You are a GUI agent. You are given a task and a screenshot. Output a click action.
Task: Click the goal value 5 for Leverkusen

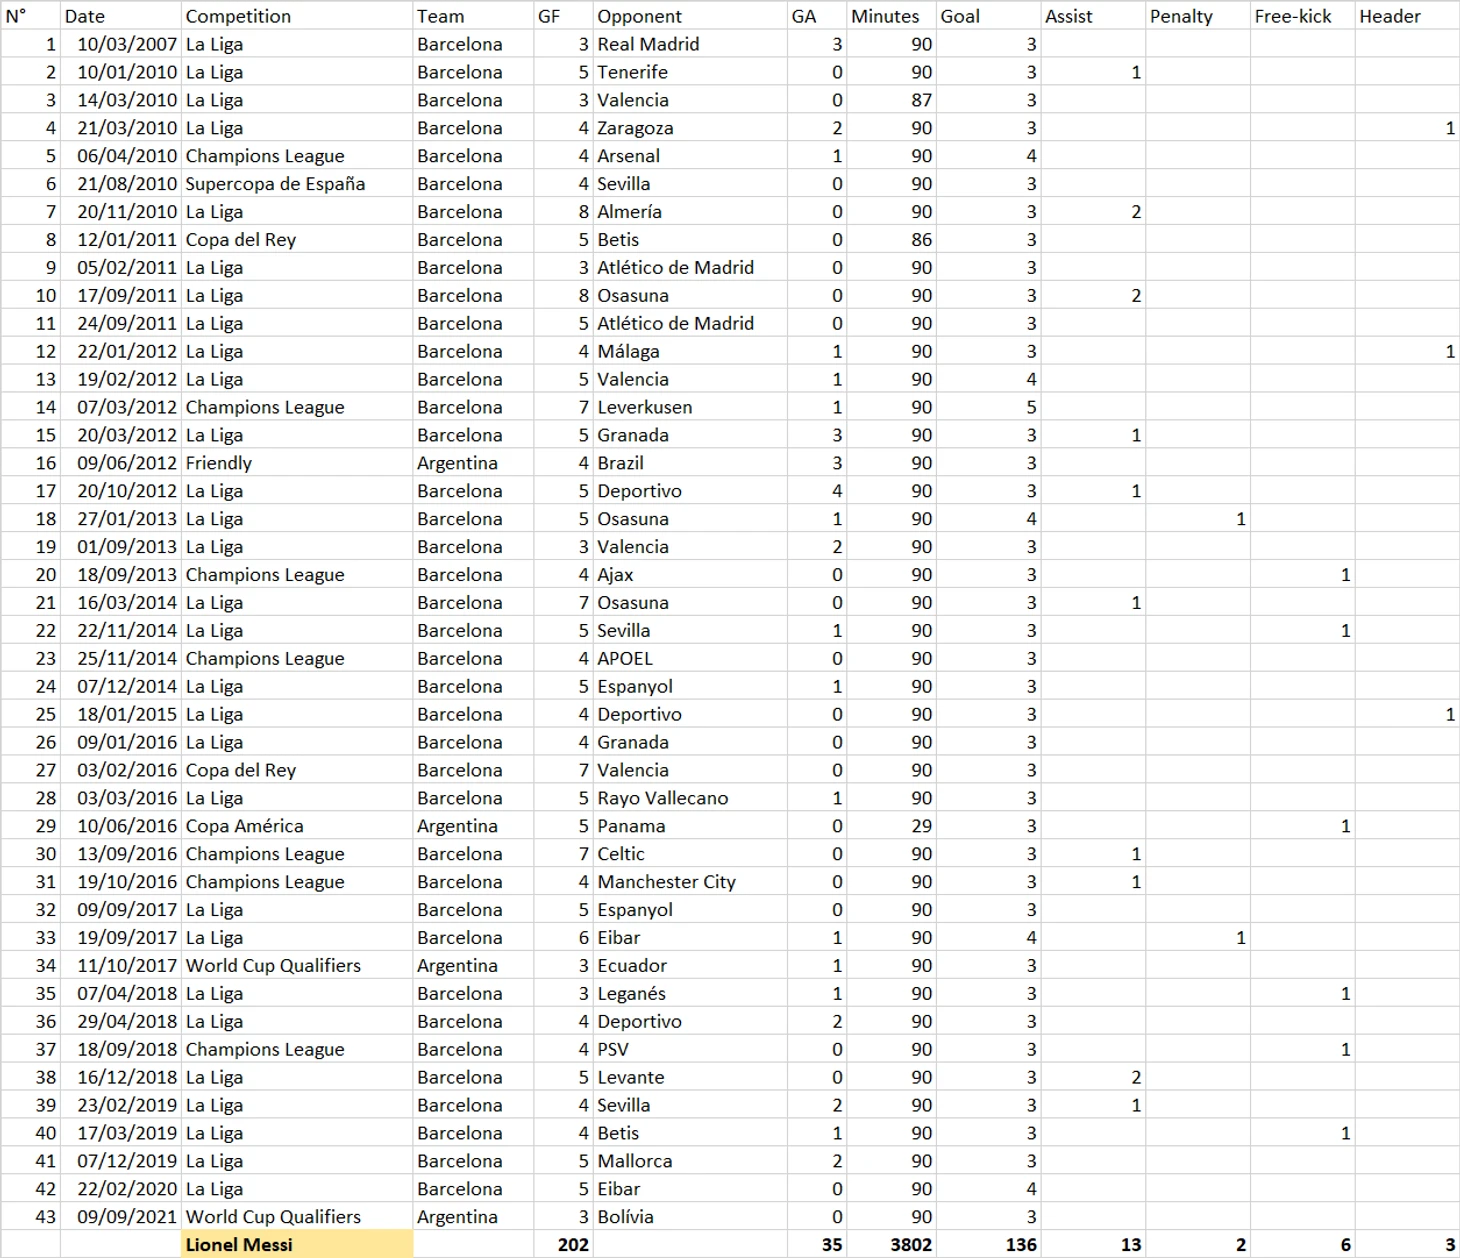tap(988, 407)
